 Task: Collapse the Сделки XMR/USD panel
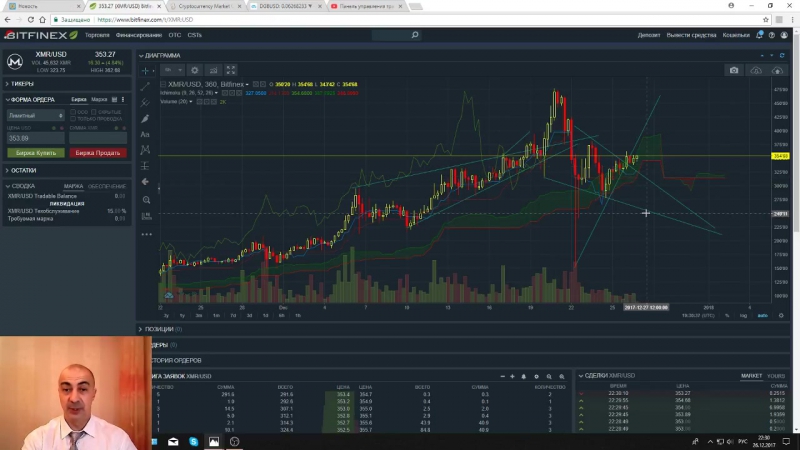(x=607, y=376)
